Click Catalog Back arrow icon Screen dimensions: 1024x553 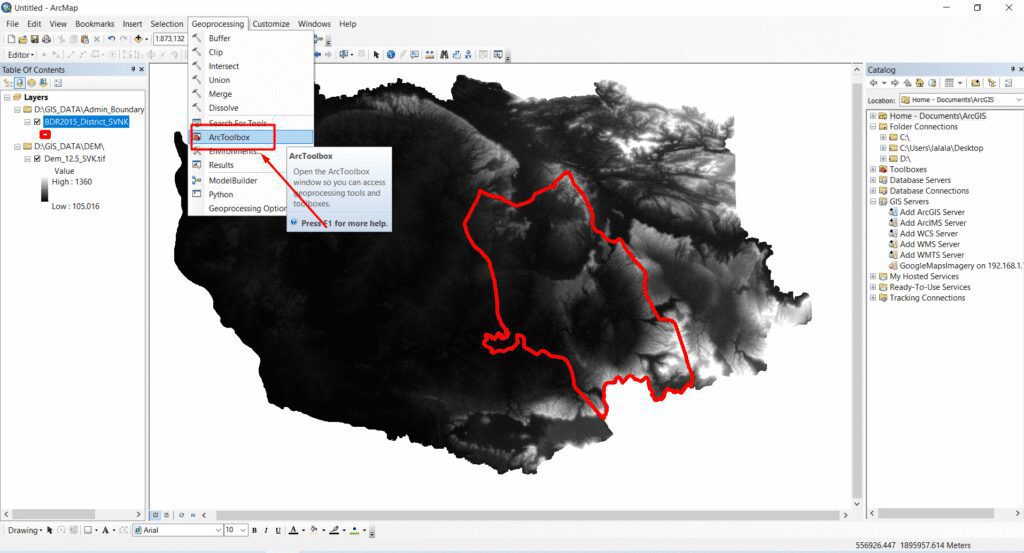tap(873, 83)
